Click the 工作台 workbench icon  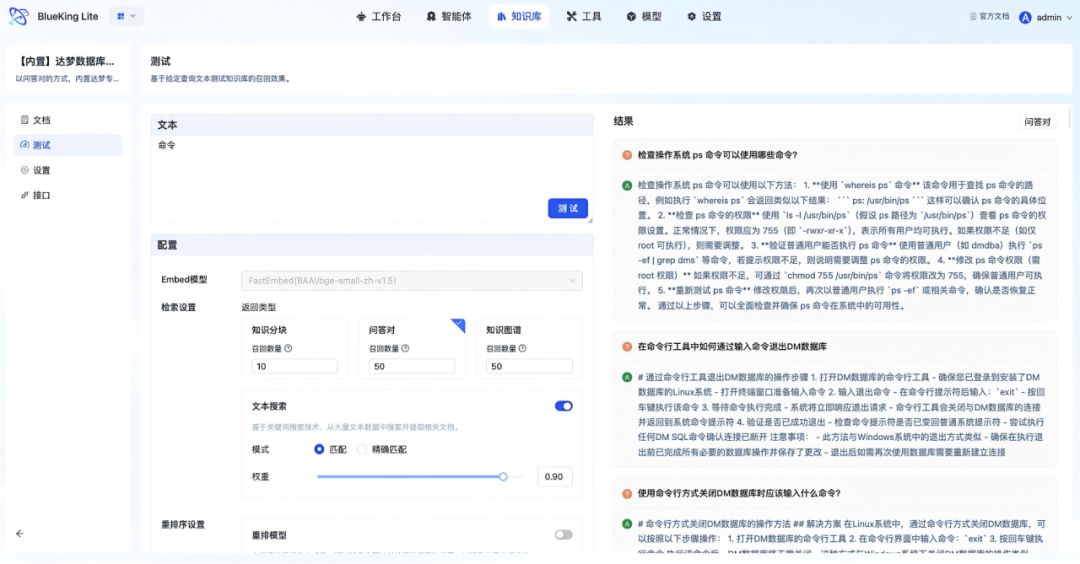361,17
